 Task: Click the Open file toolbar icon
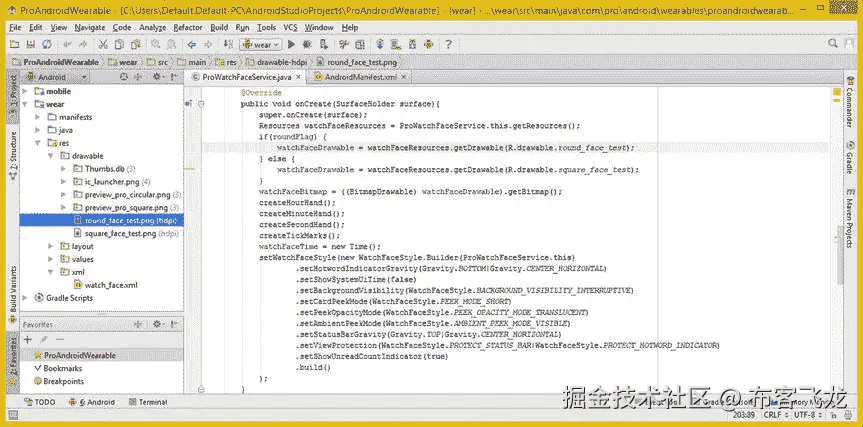(x=15, y=45)
